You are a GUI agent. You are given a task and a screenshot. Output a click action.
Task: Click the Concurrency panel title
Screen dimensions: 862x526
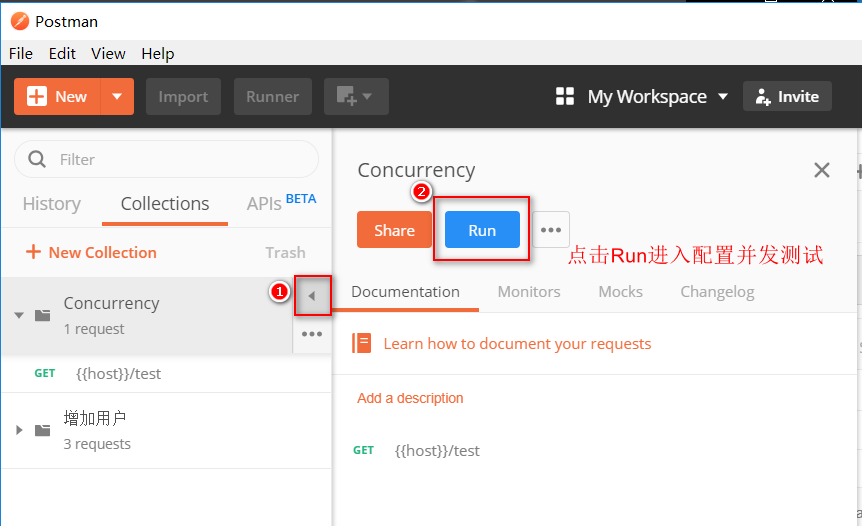[416, 170]
